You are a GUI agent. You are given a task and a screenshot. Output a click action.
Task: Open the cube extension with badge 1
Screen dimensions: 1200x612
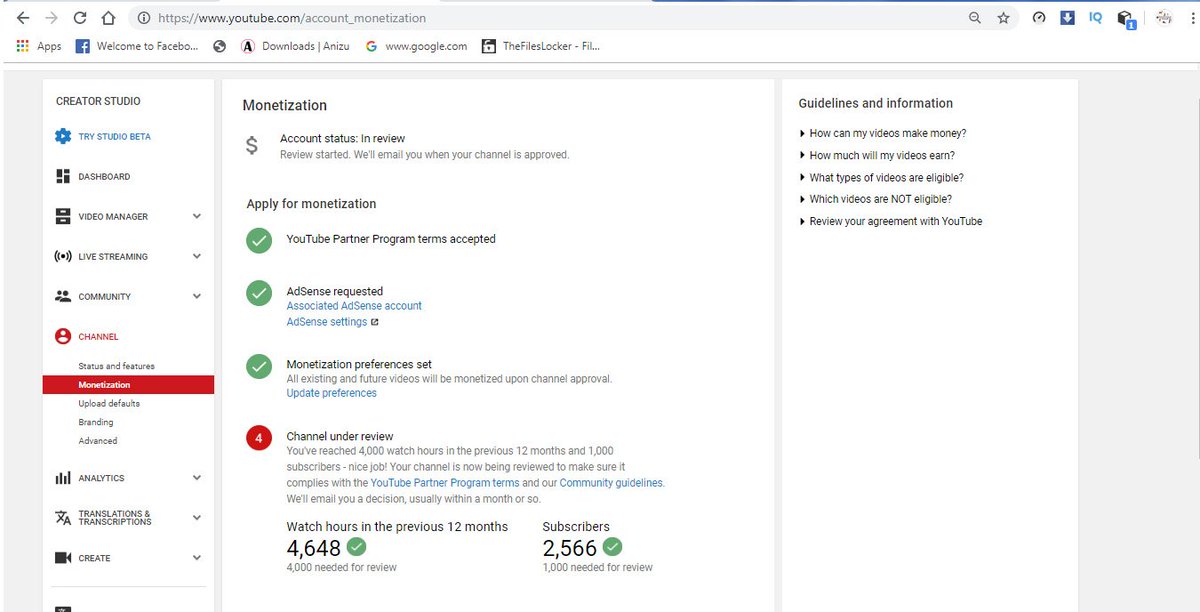point(1126,19)
